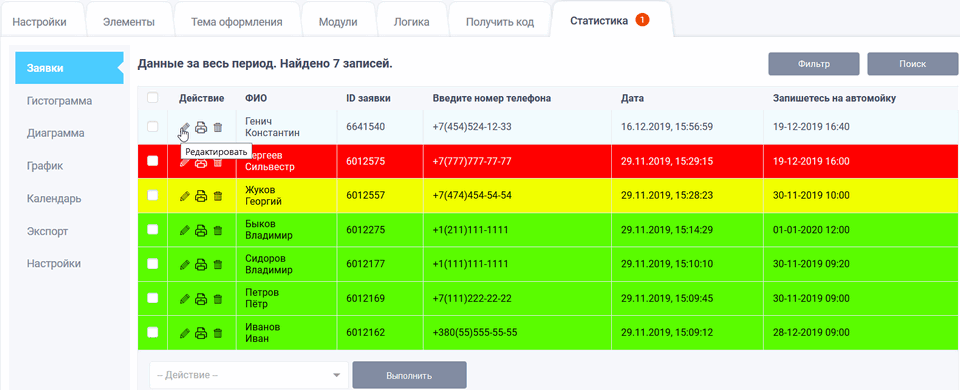The height and width of the screenshot is (390, 960).
Task: Click the Выполнить button
Action: tap(410, 375)
